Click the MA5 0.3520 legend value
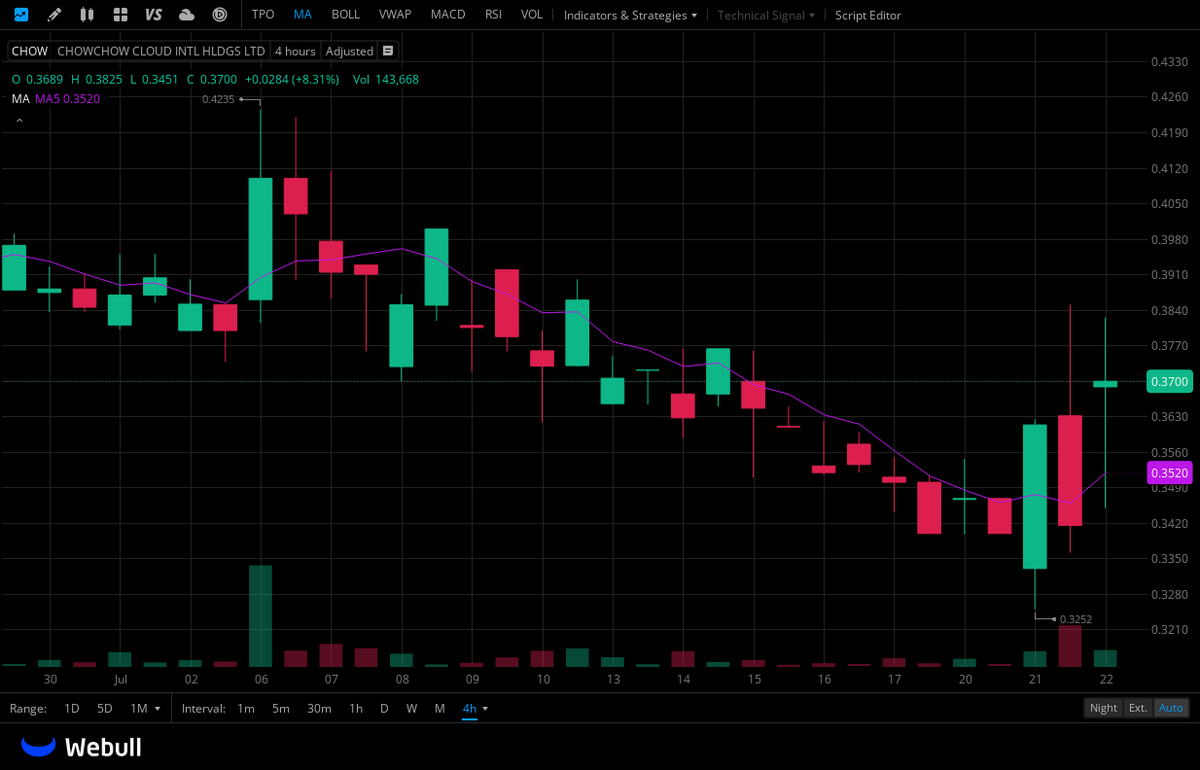This screenshot has height=770, width=1200. tap(68, 98)
